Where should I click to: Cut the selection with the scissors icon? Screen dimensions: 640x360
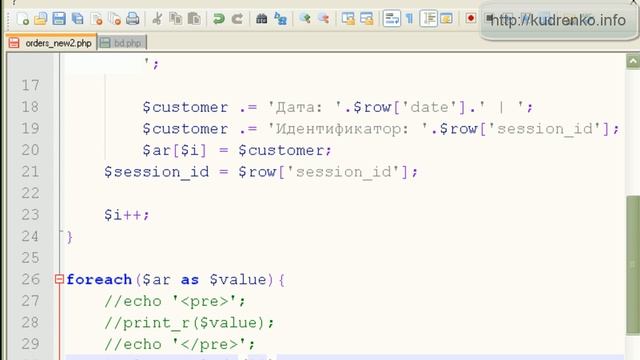[157, 19]
